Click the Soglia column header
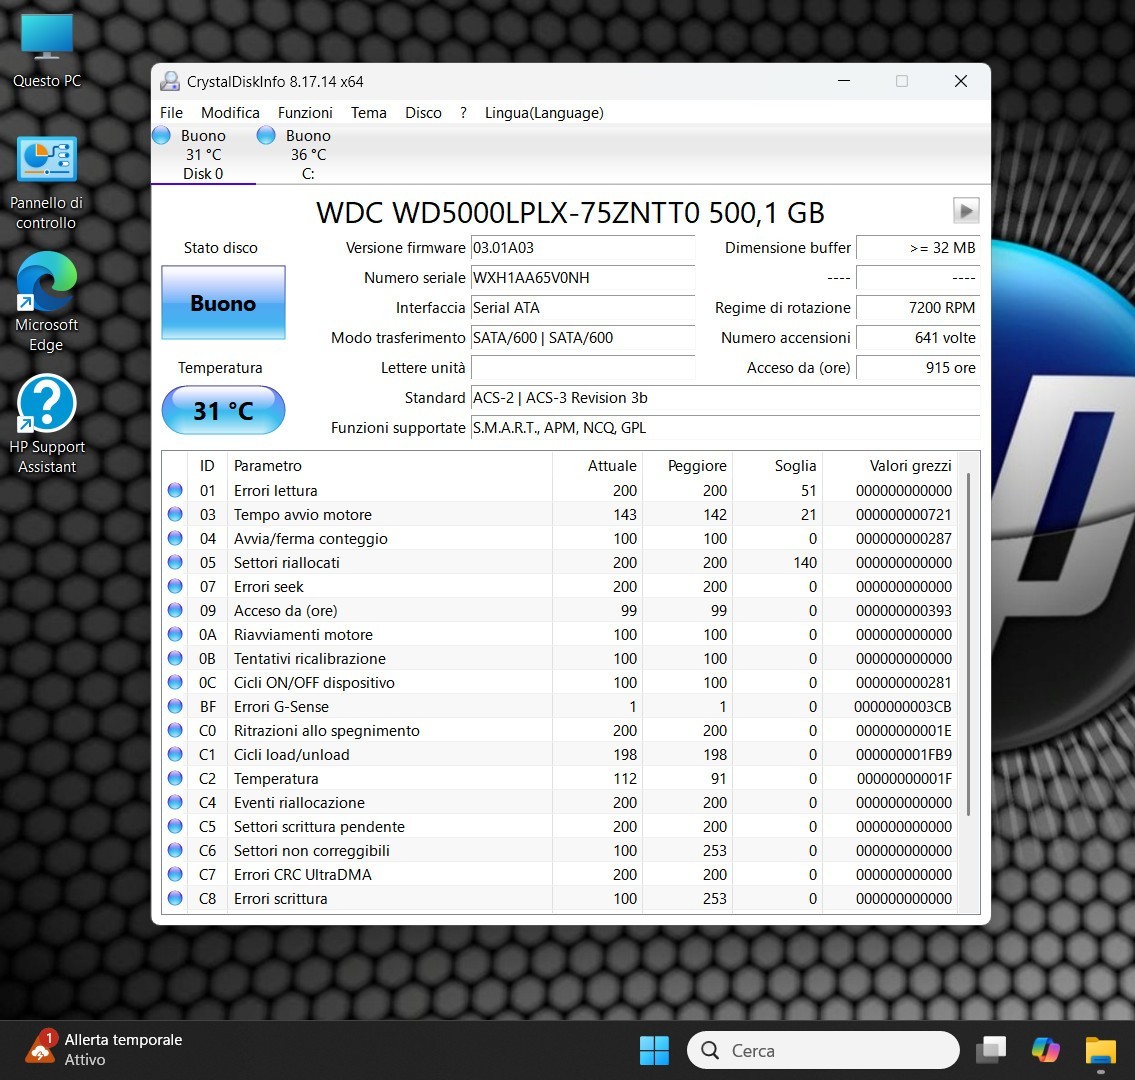 (777, 465)
